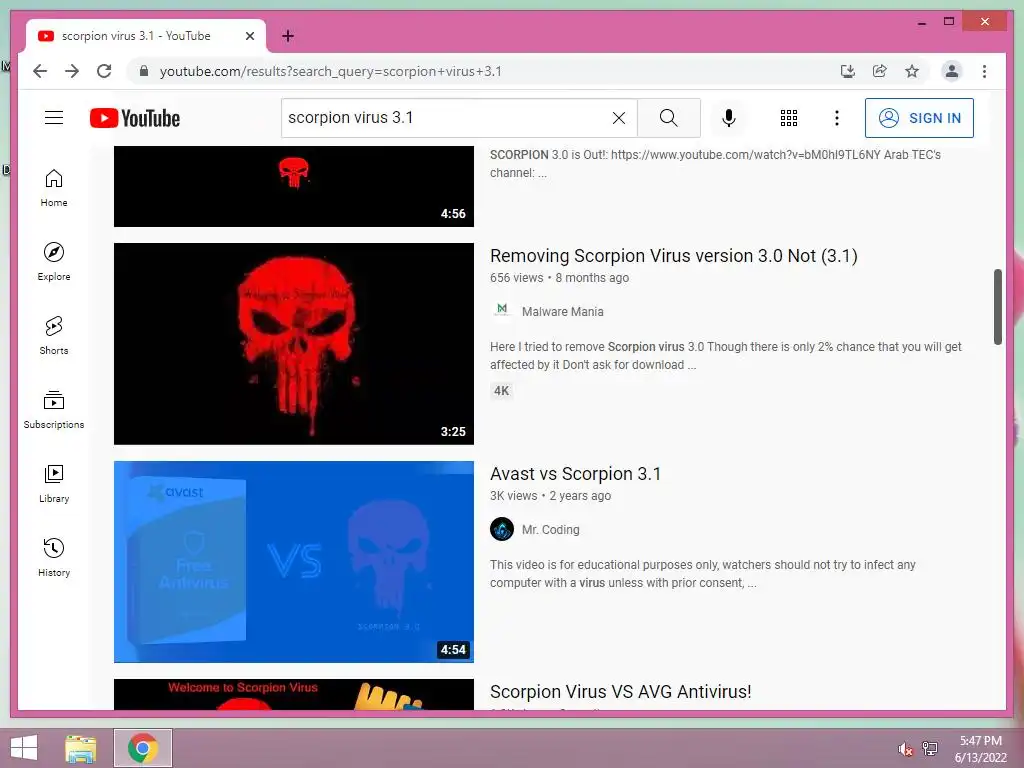Click '3K views • 2 years ago' text
1024x768 pixels.
(551, 496)
